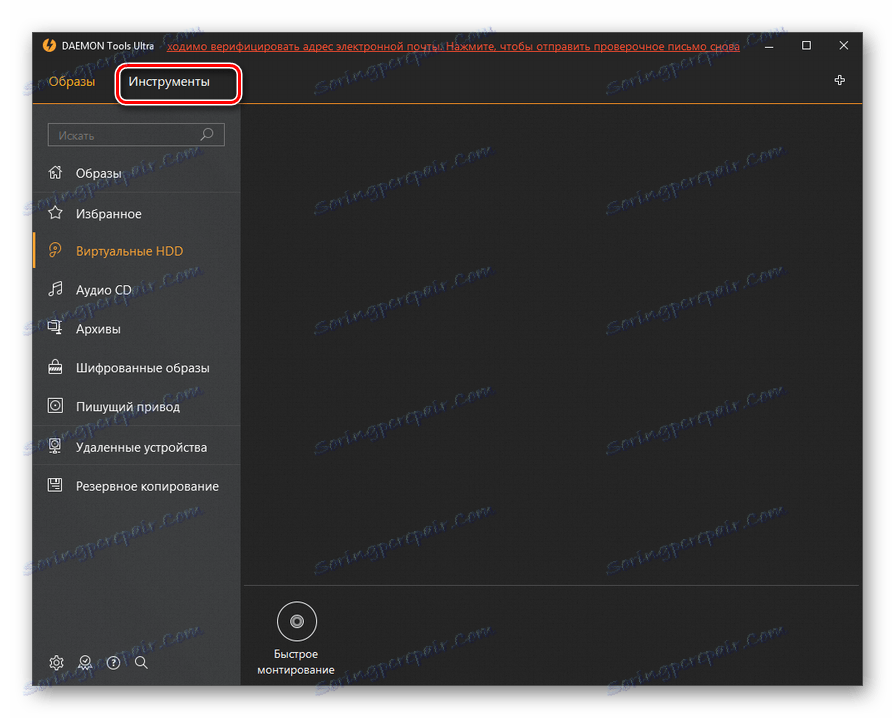The width and height of the screenshot is (895, 718).
Task: Switch to the Образы tab
Action: click(71, 82)
